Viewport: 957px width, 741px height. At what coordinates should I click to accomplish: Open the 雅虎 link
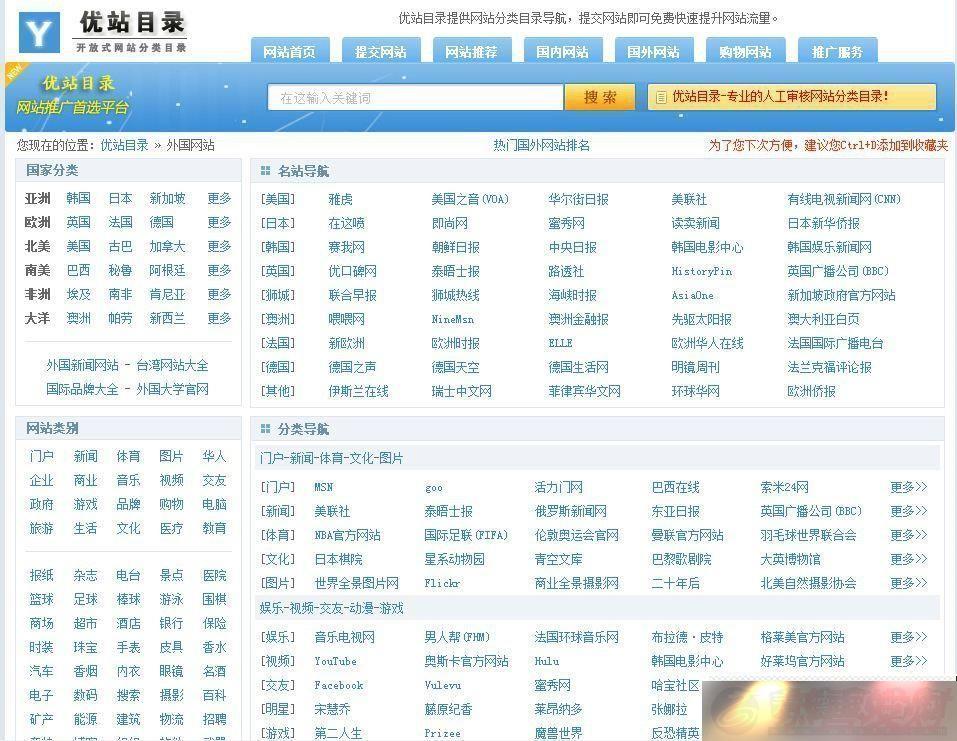coord(340,199)
